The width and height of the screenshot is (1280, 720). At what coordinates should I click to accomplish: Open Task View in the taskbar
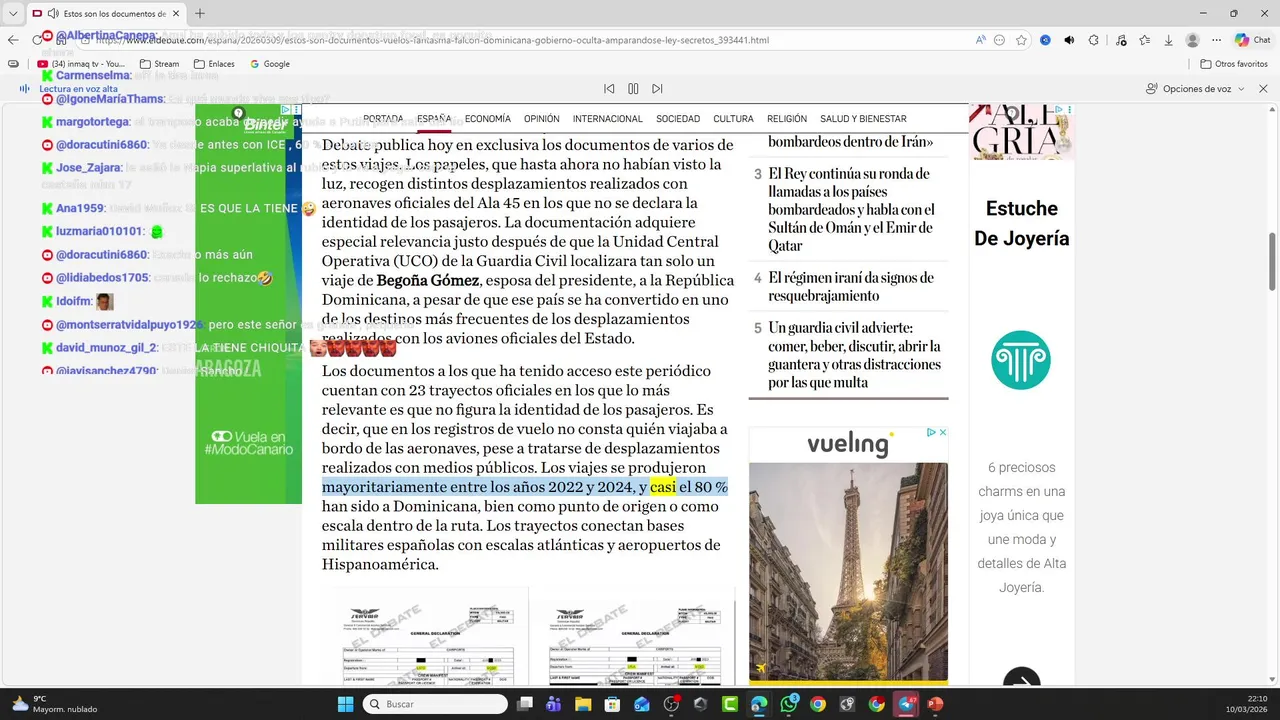tap(525, 704)
